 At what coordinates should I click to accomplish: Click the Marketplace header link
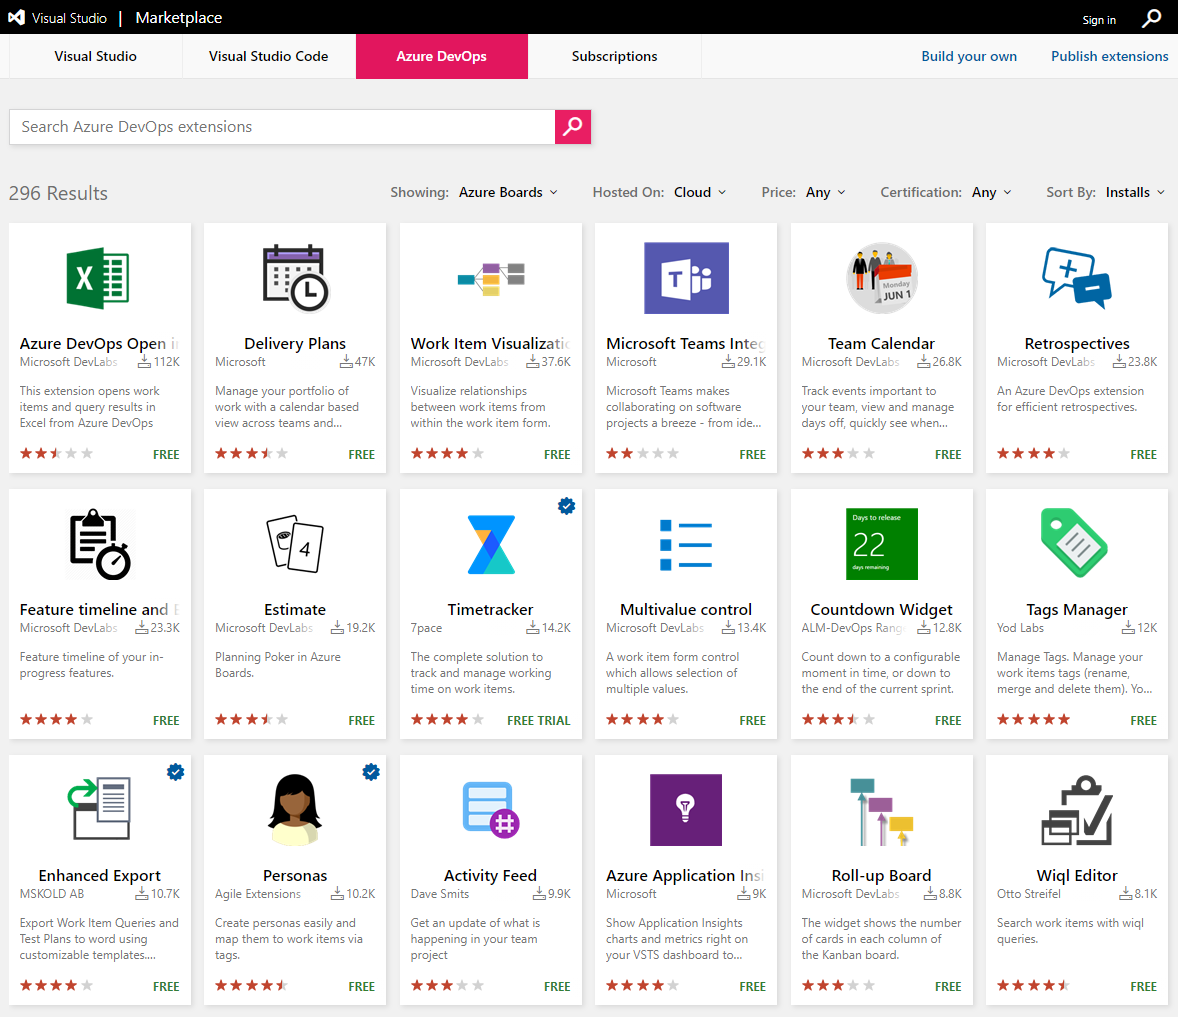pos(179,17)
